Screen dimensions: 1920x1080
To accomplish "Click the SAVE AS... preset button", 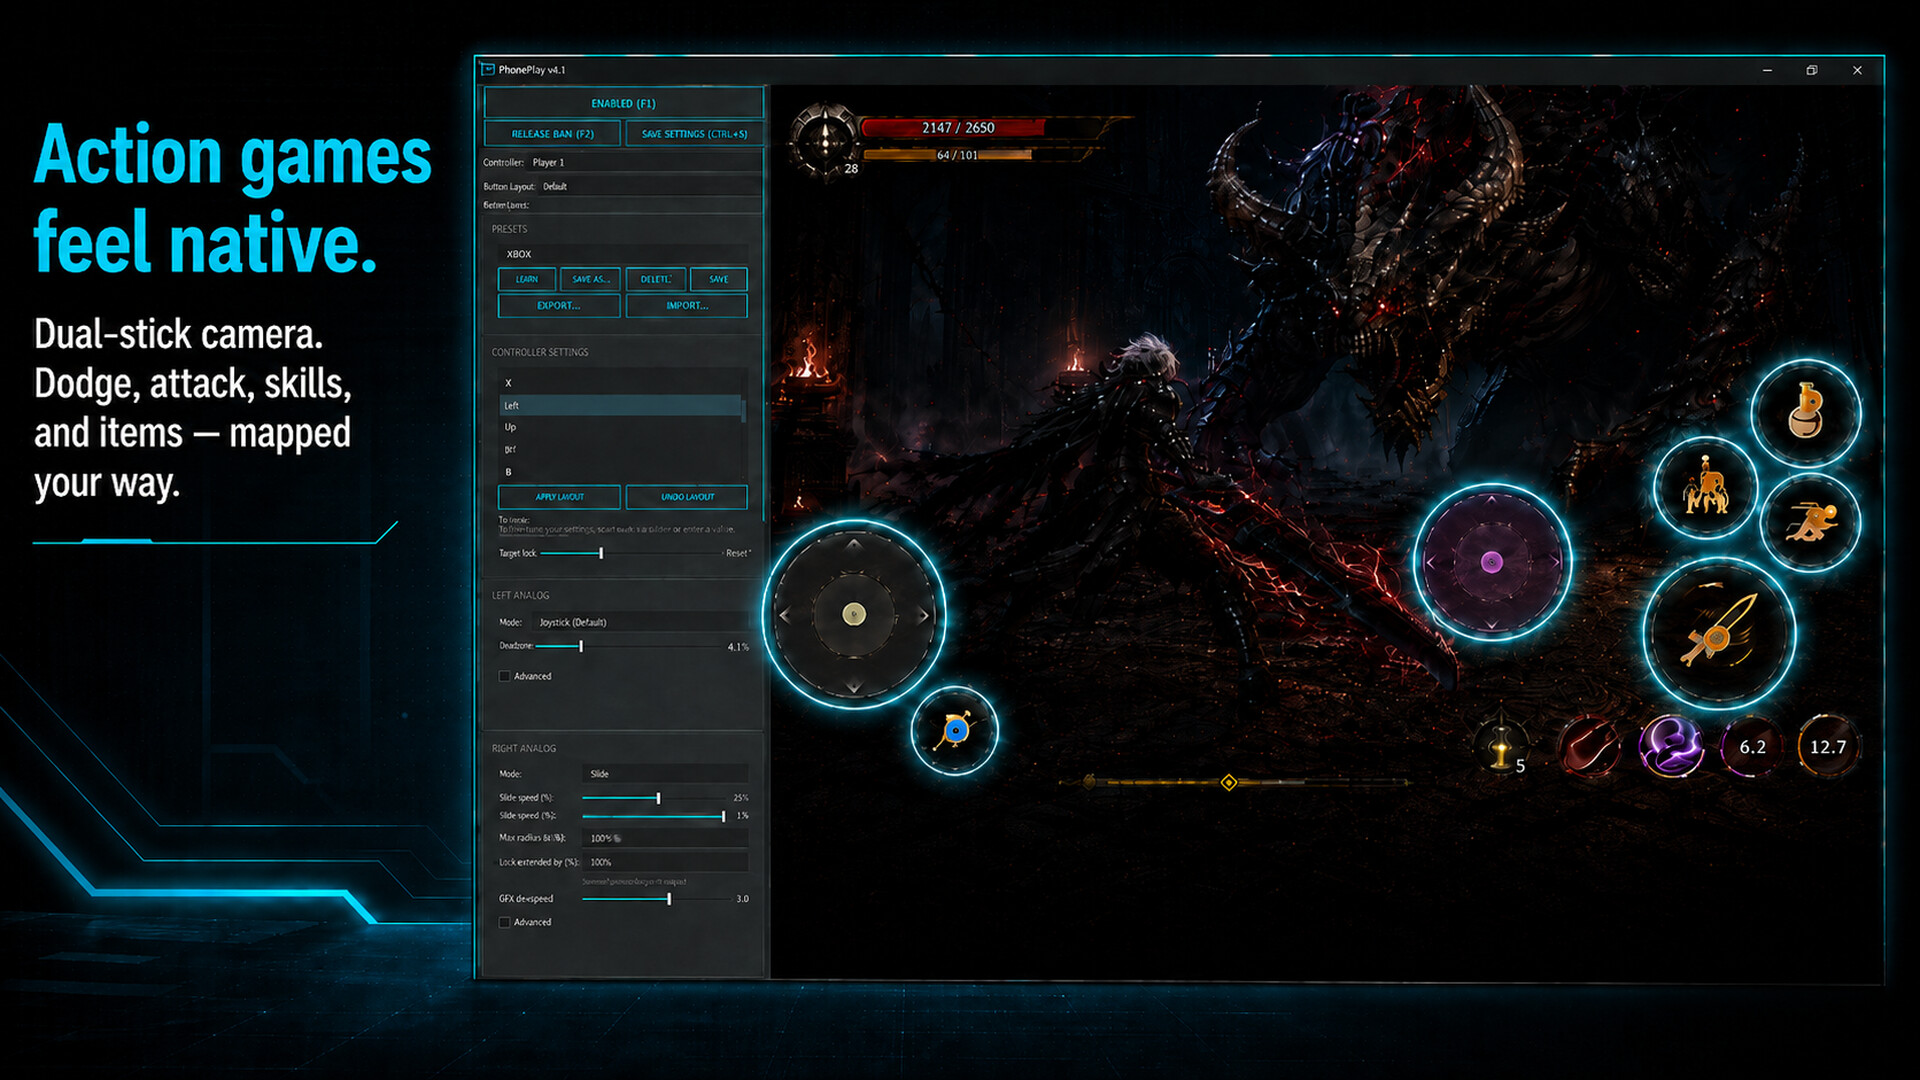I will click(590, 279).
